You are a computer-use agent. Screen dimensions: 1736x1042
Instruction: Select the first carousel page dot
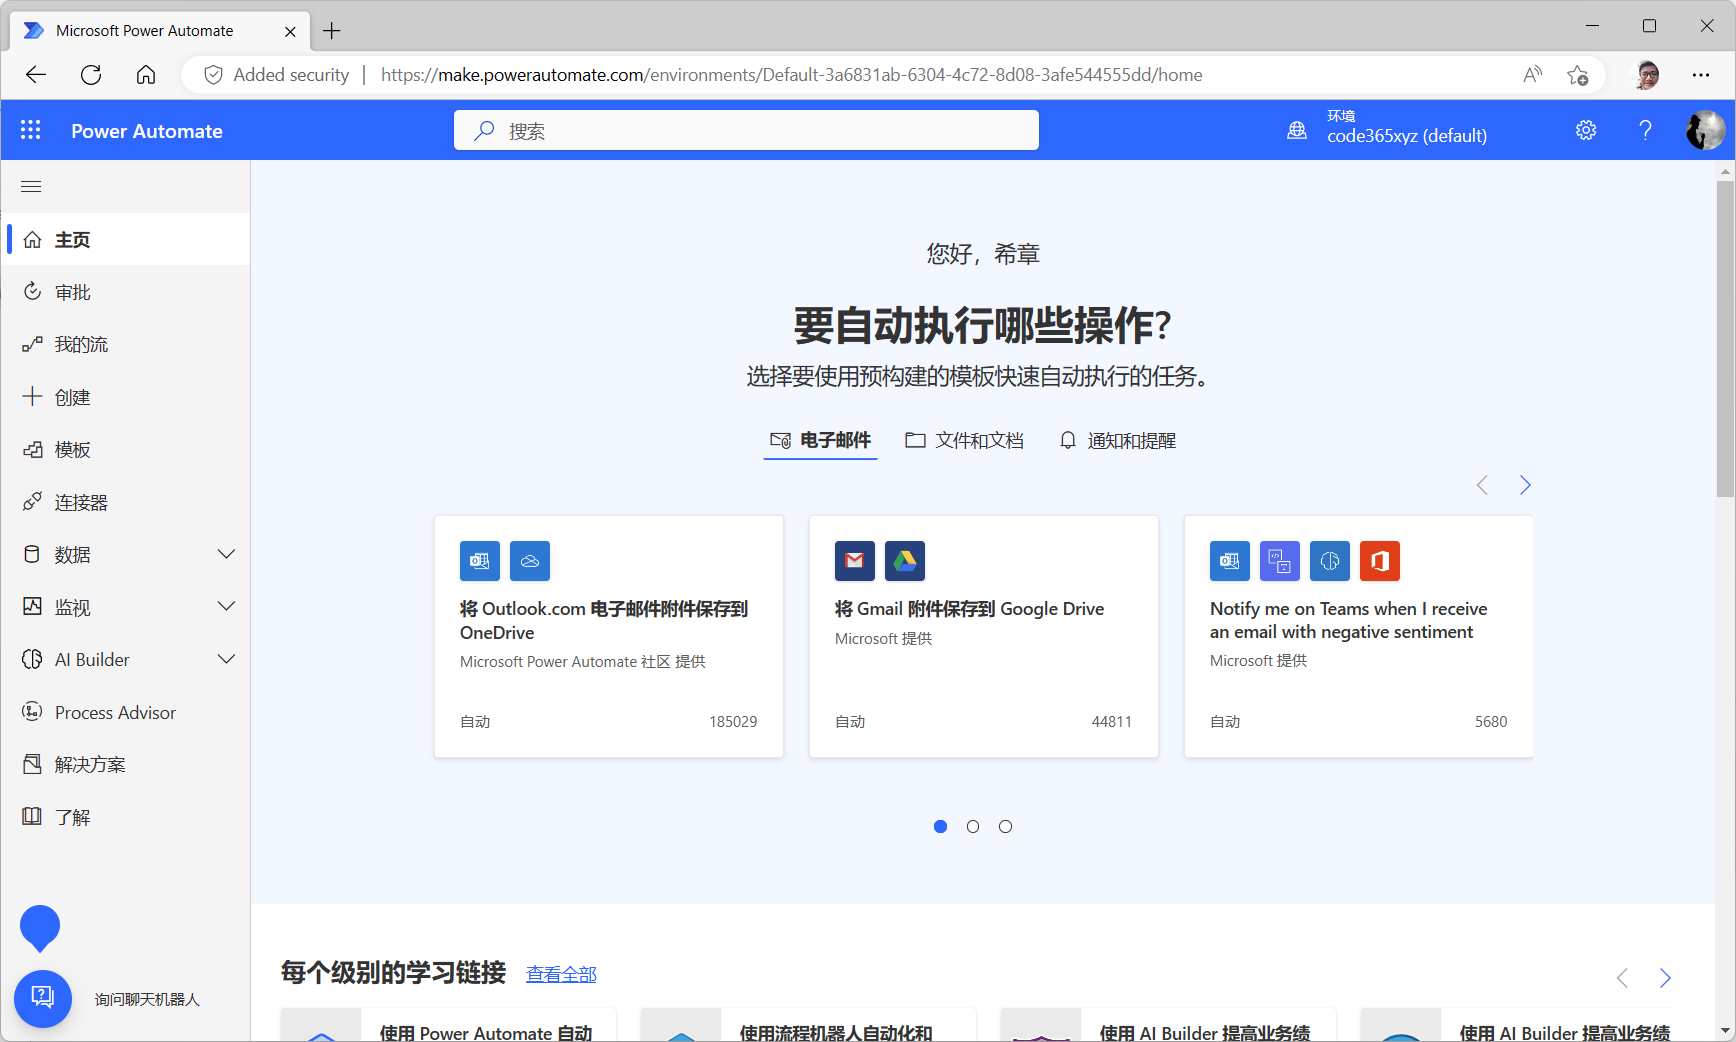(x=940, y=826)
